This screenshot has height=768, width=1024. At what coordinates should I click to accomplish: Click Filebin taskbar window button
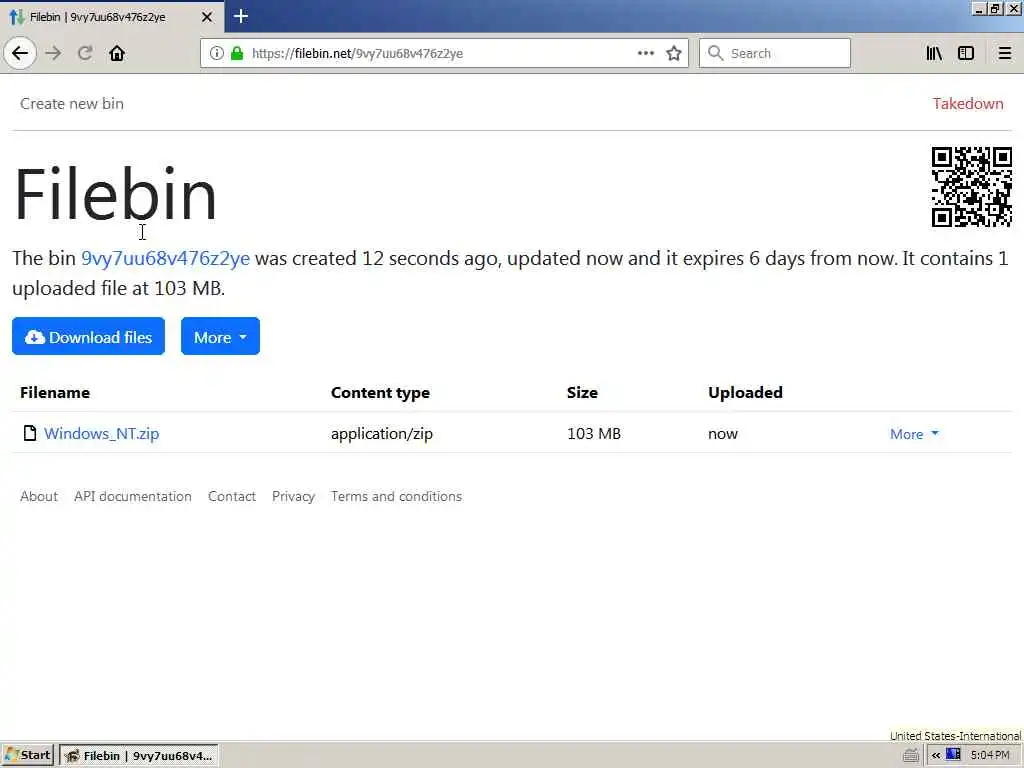click(x=138, y=756)
